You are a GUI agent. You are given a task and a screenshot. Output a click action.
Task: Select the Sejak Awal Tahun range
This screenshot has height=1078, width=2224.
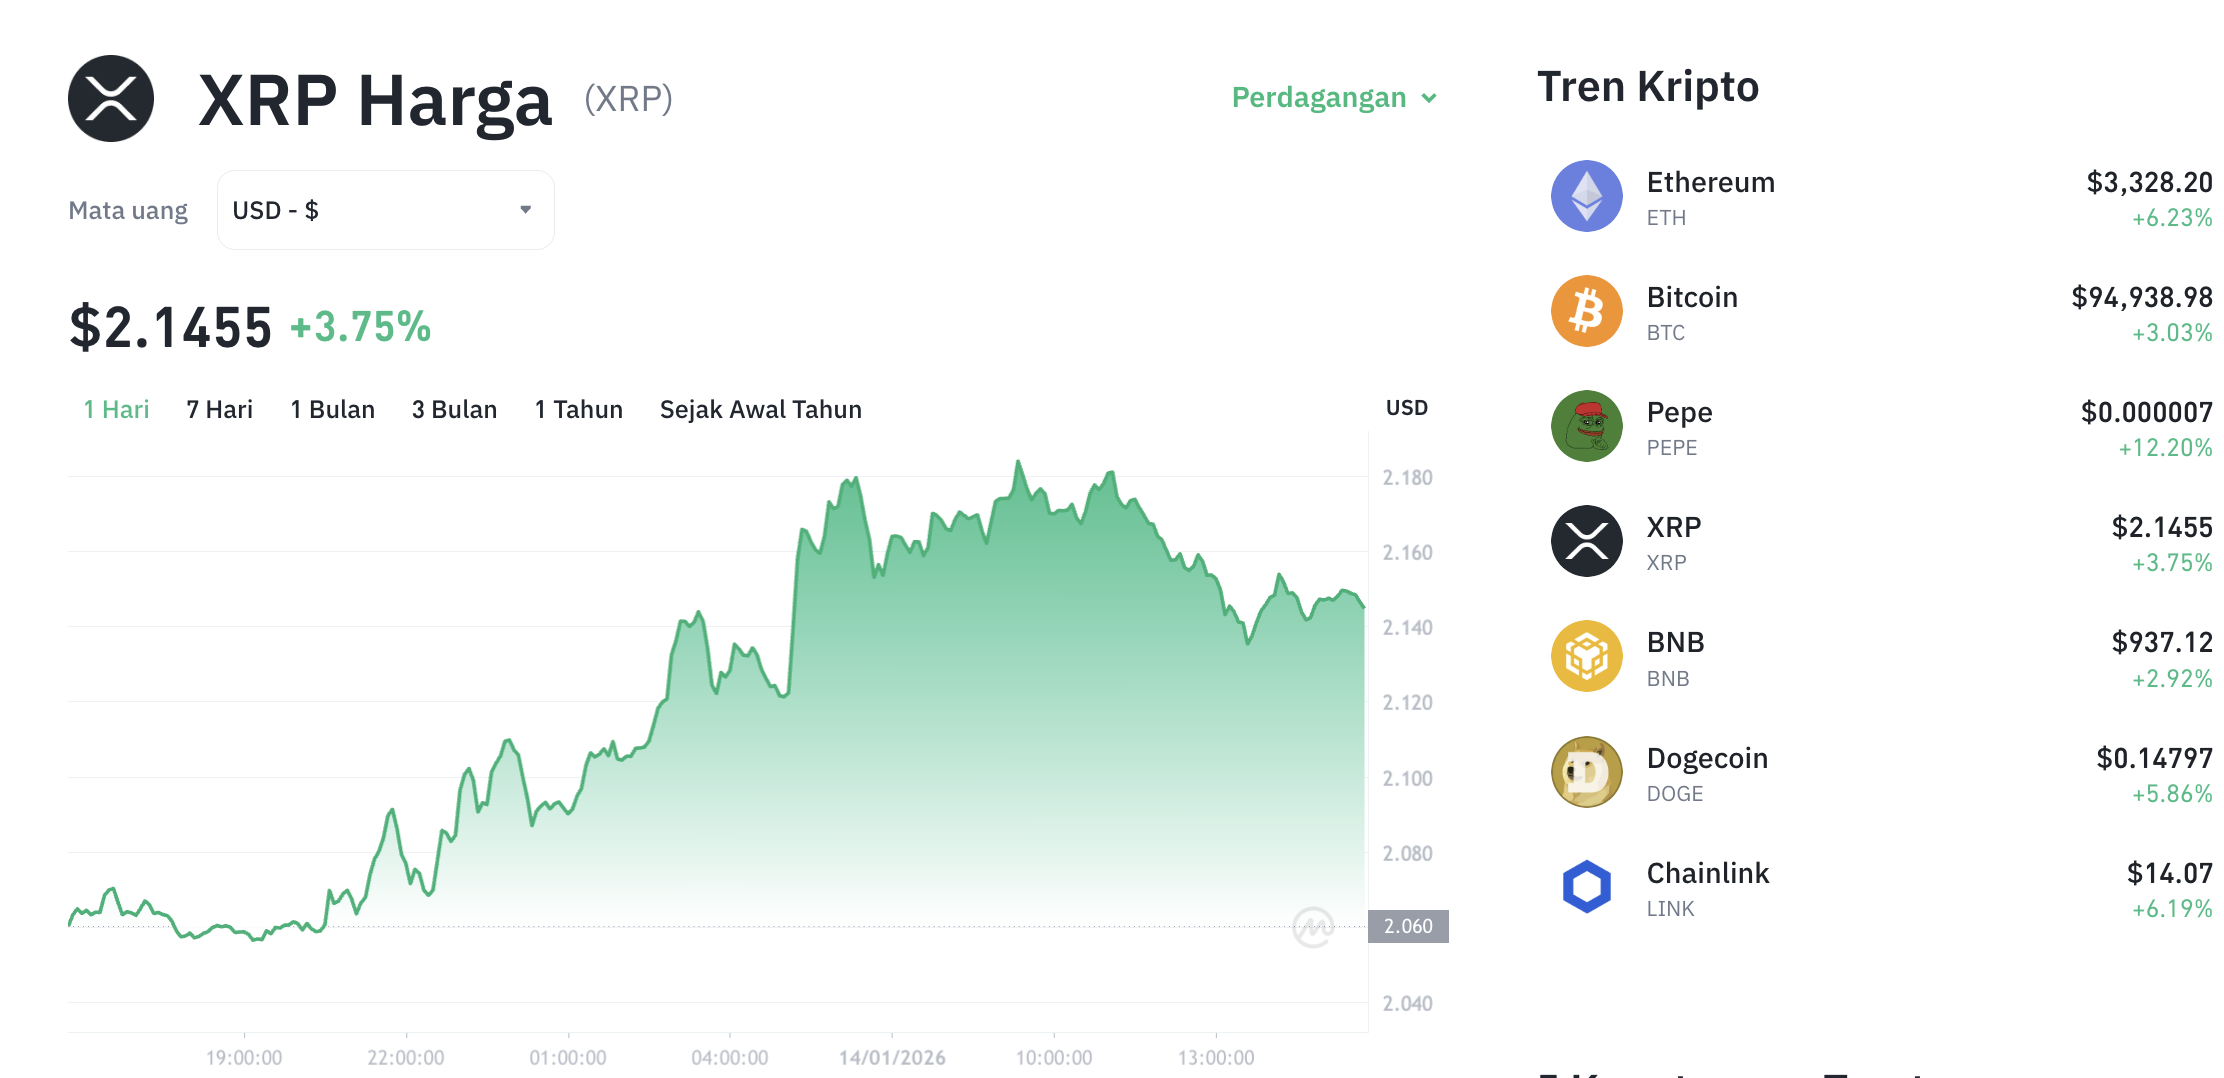[760, 409]
